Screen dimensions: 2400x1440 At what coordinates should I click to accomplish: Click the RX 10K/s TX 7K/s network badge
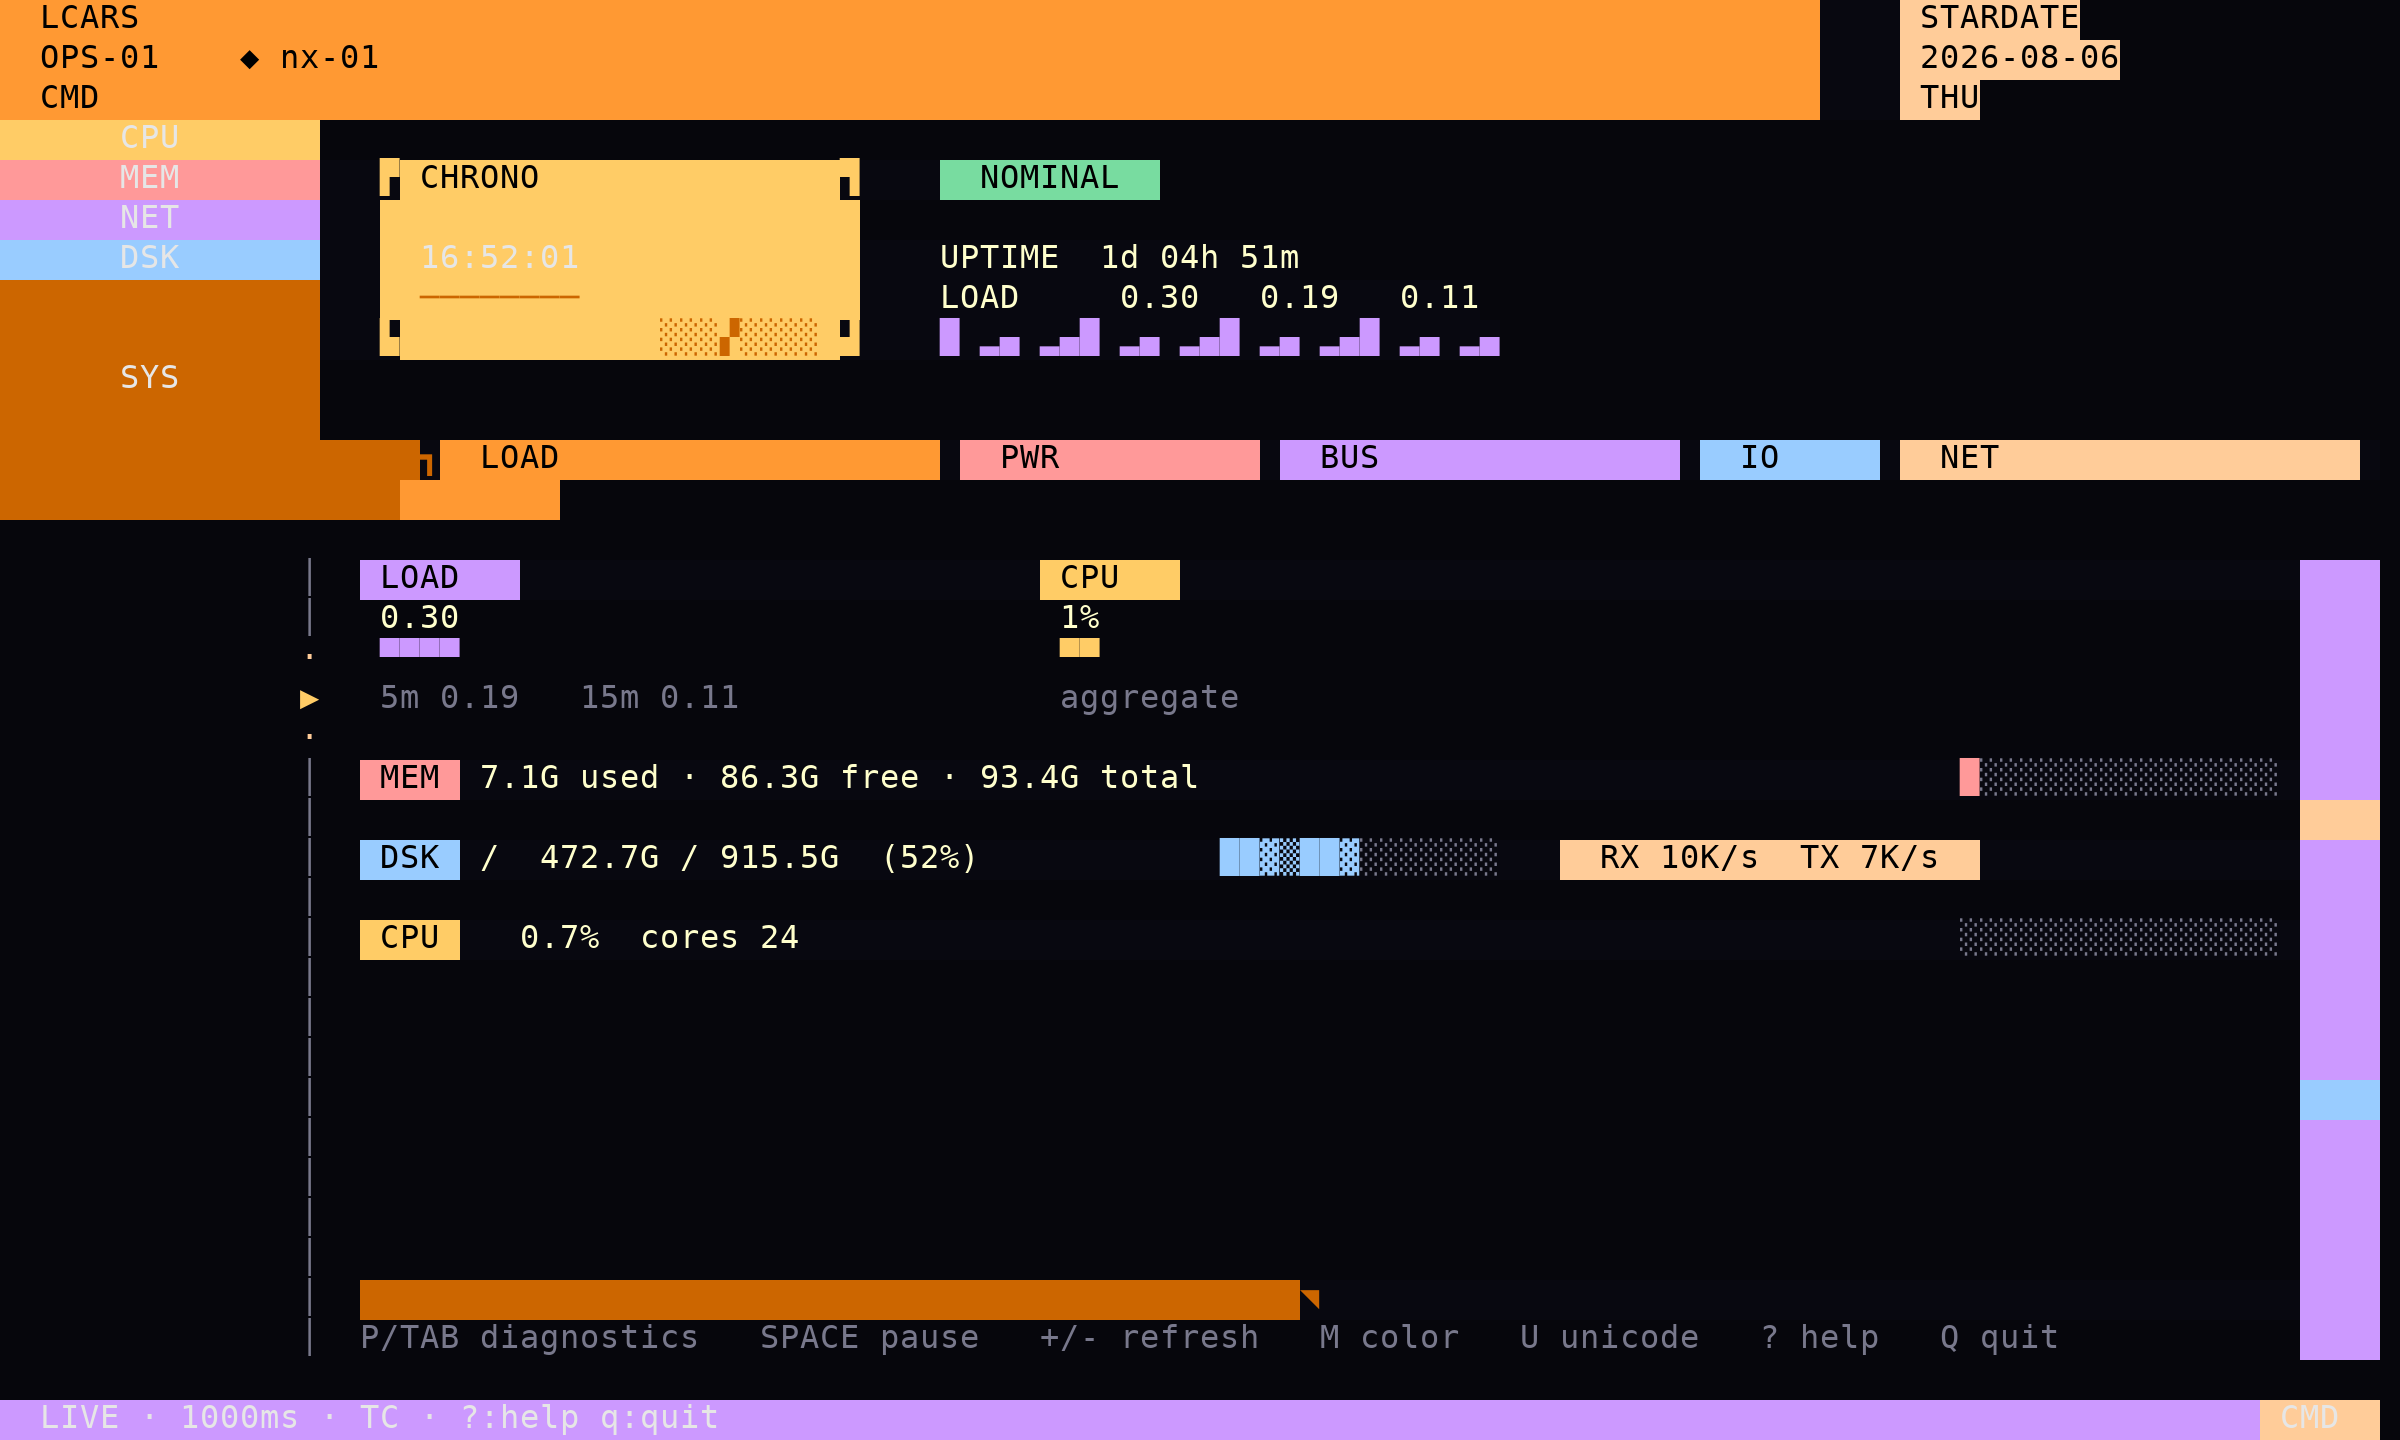[x=1770, y=859]
